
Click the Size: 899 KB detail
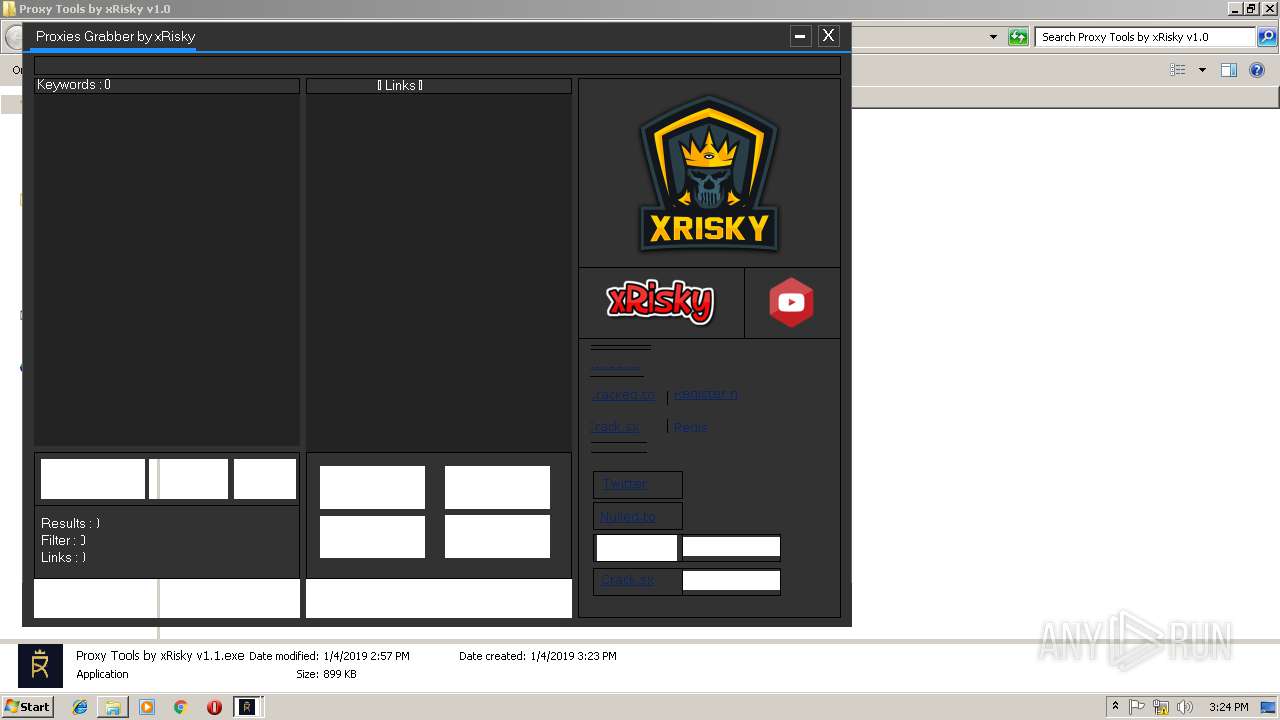326,674
